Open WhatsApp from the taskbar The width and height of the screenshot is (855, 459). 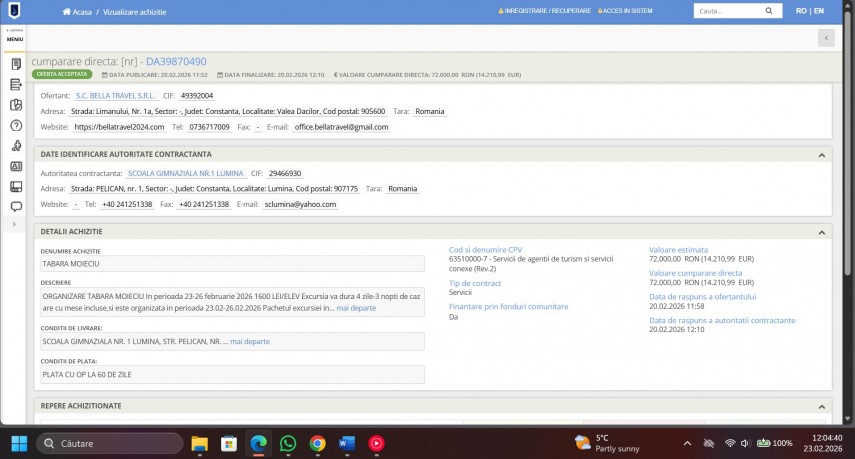point(288,443)
